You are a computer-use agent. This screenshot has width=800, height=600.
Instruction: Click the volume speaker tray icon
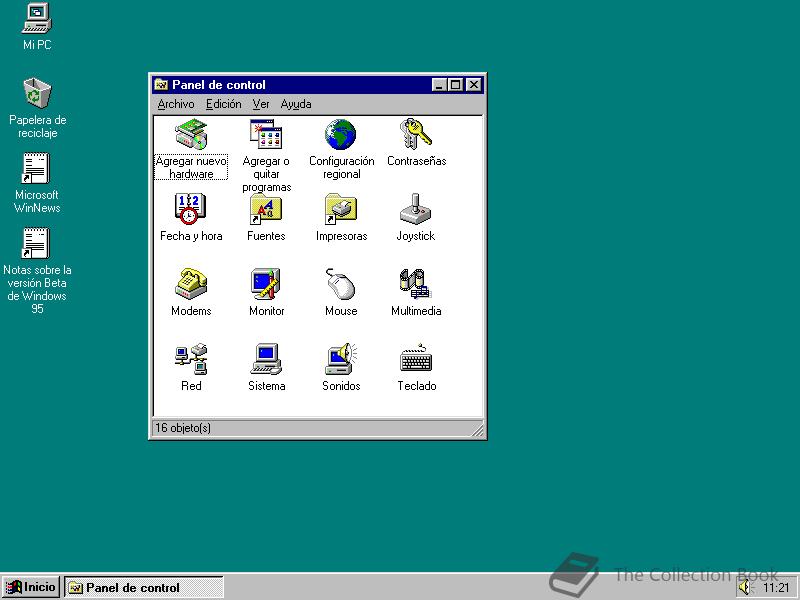coord(745,588)
